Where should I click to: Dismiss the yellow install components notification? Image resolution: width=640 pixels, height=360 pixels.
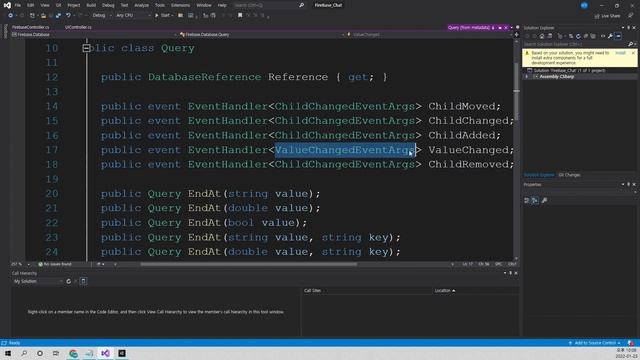[x=633, y=53]
